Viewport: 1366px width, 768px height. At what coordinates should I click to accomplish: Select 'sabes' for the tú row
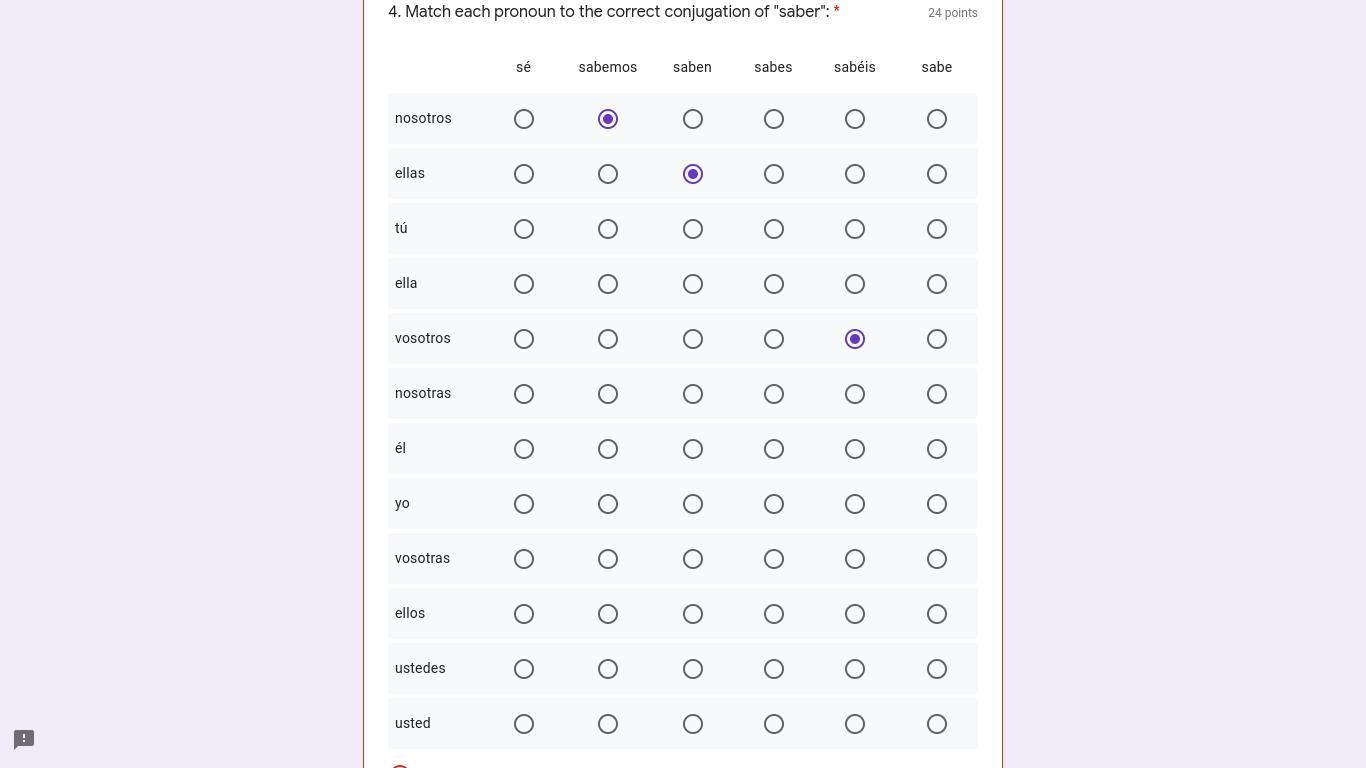tap(773, 229)
